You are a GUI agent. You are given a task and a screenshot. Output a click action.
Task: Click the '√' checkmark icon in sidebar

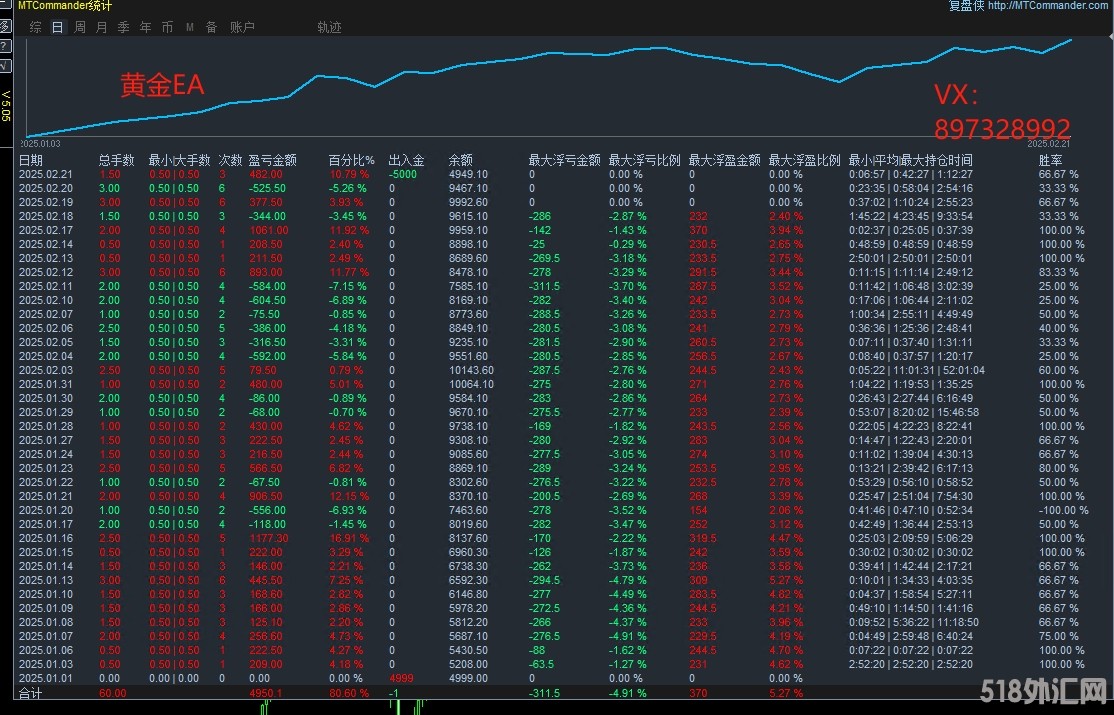(x=5, y=65)
